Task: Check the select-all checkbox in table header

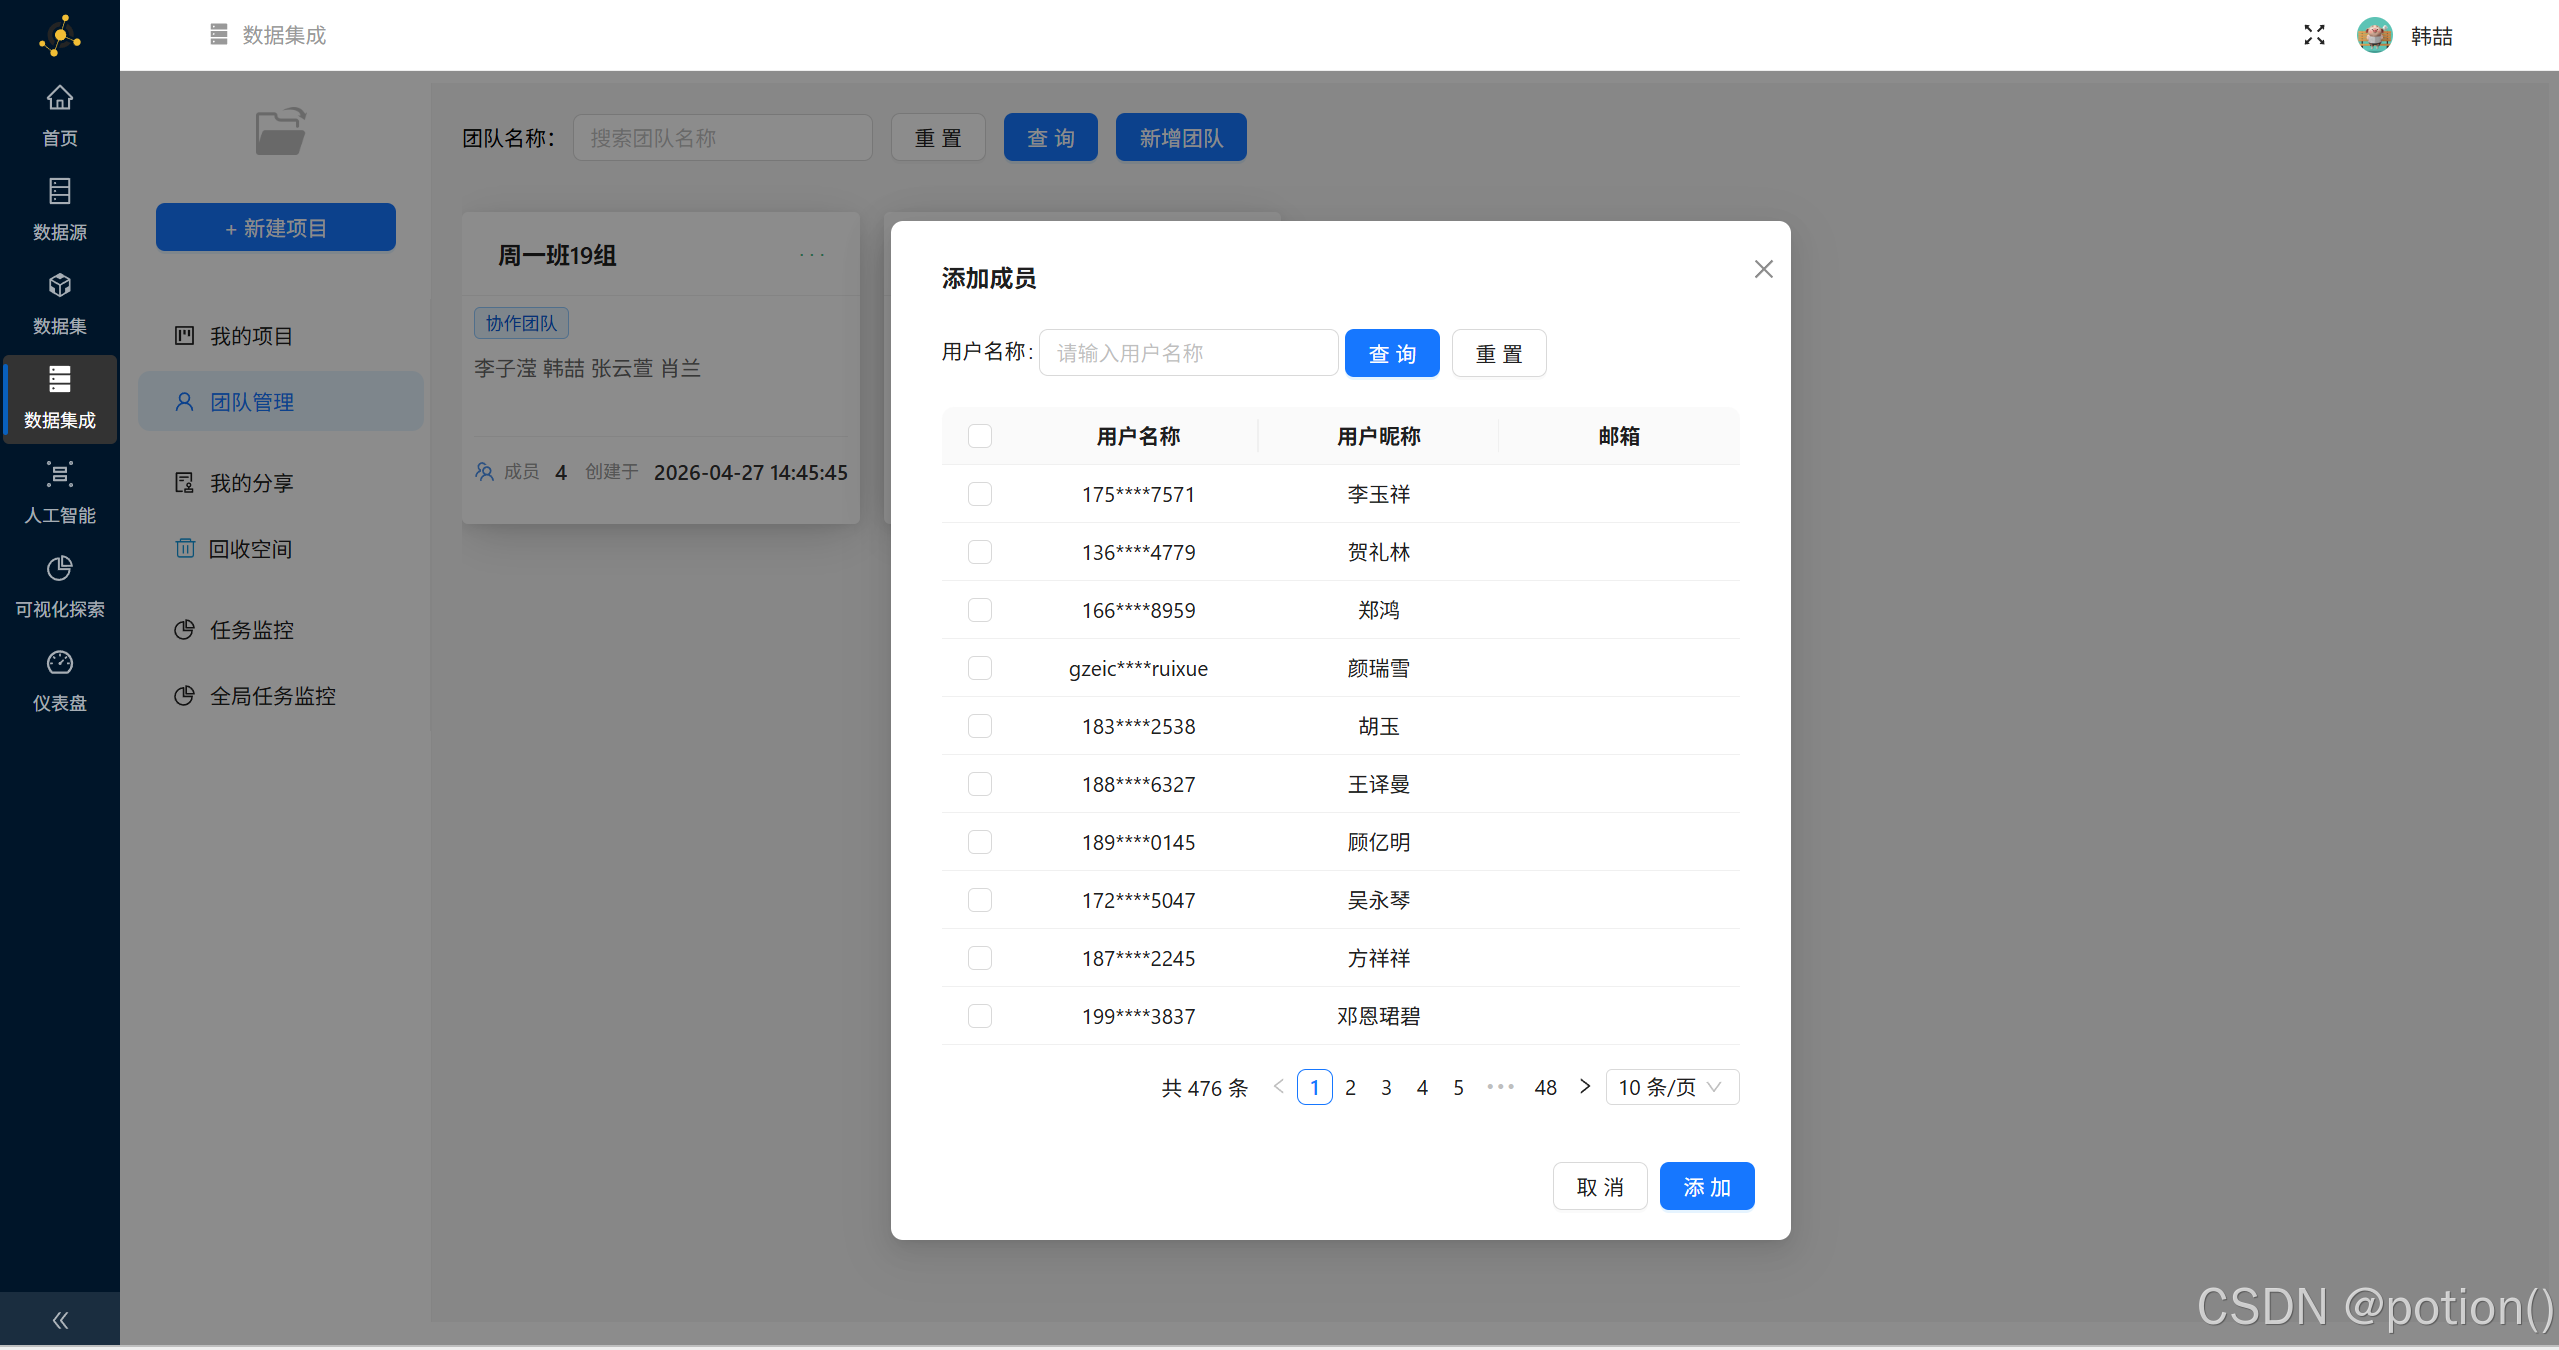Action: (x=979, y=436)
